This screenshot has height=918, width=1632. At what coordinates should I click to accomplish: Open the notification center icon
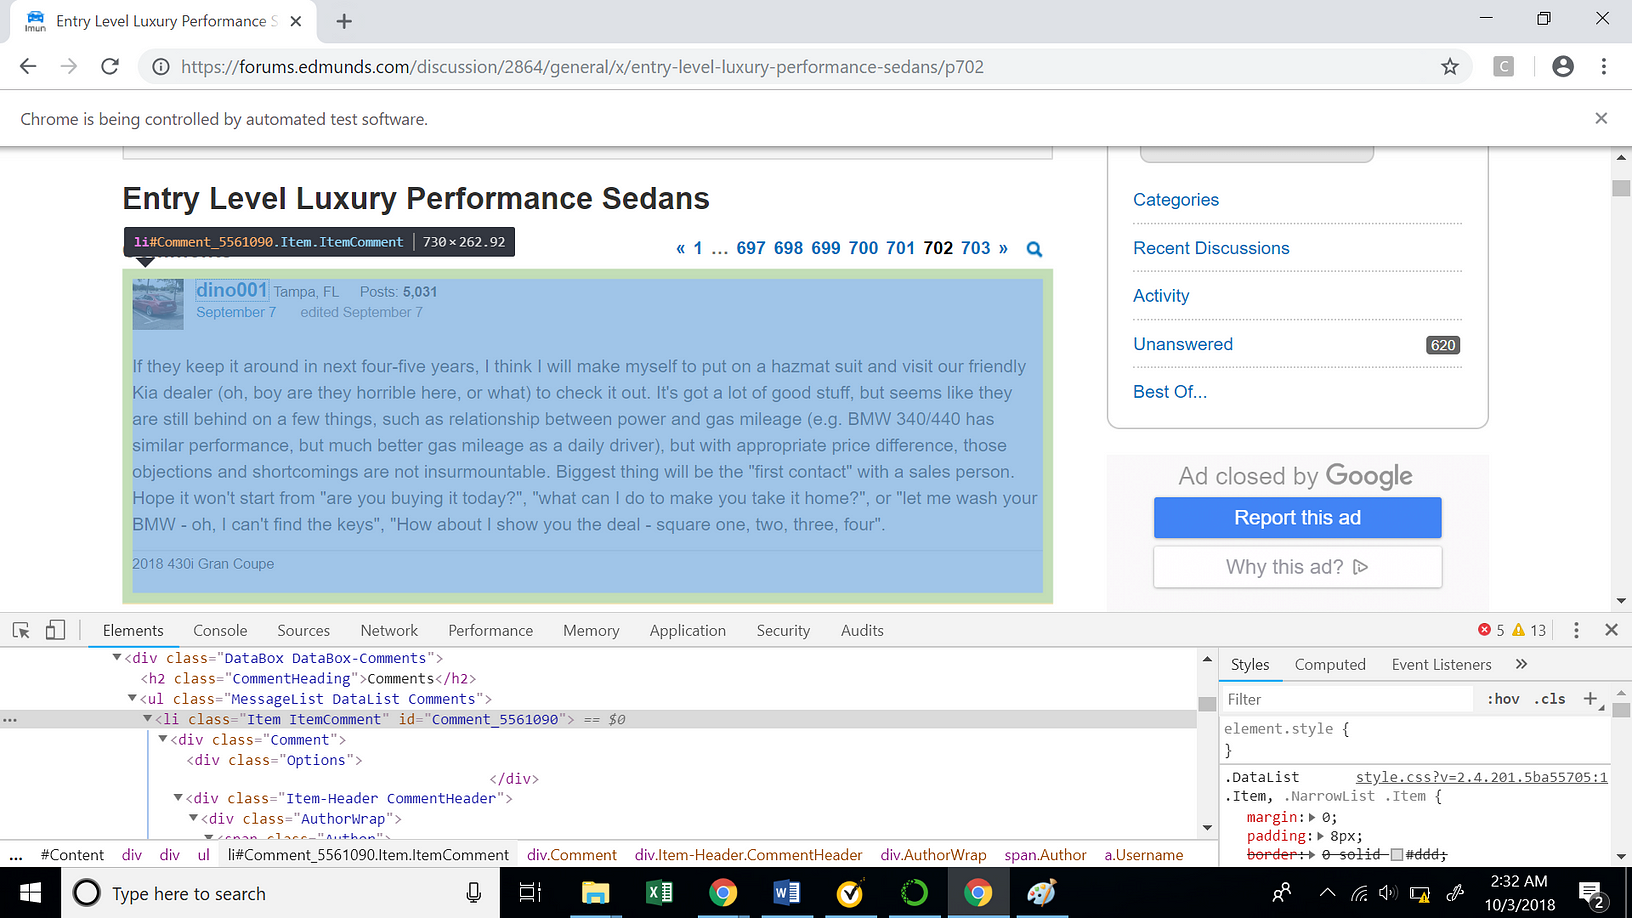1591,894
